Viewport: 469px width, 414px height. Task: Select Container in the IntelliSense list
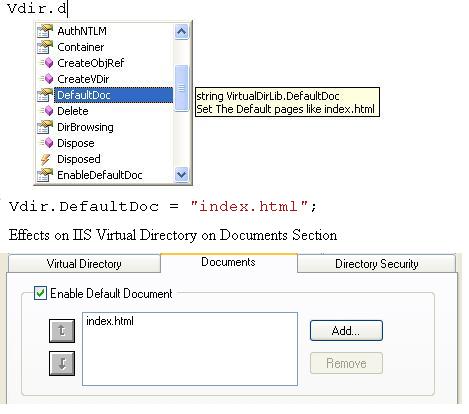click(81, 47)
